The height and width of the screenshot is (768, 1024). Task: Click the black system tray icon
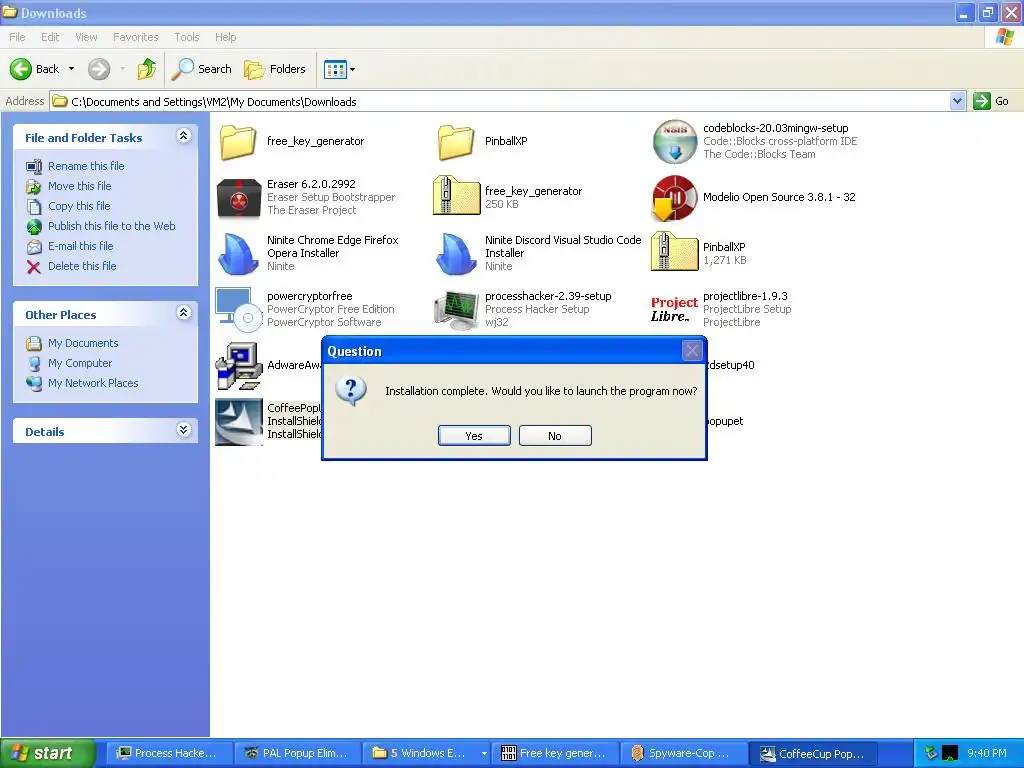(x=950, y=753)
